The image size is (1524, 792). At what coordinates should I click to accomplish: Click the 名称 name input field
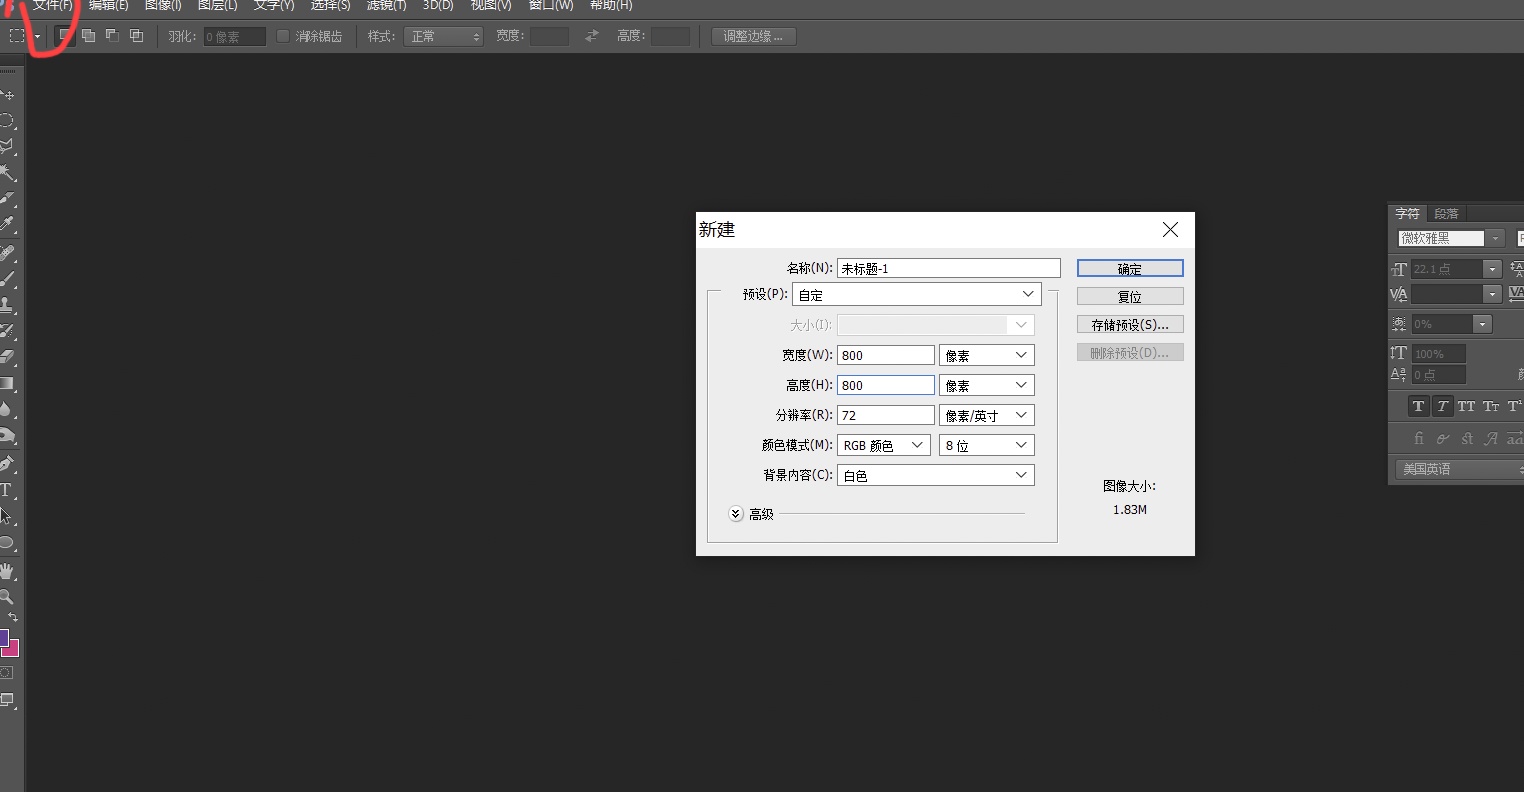tap(949, 268)
